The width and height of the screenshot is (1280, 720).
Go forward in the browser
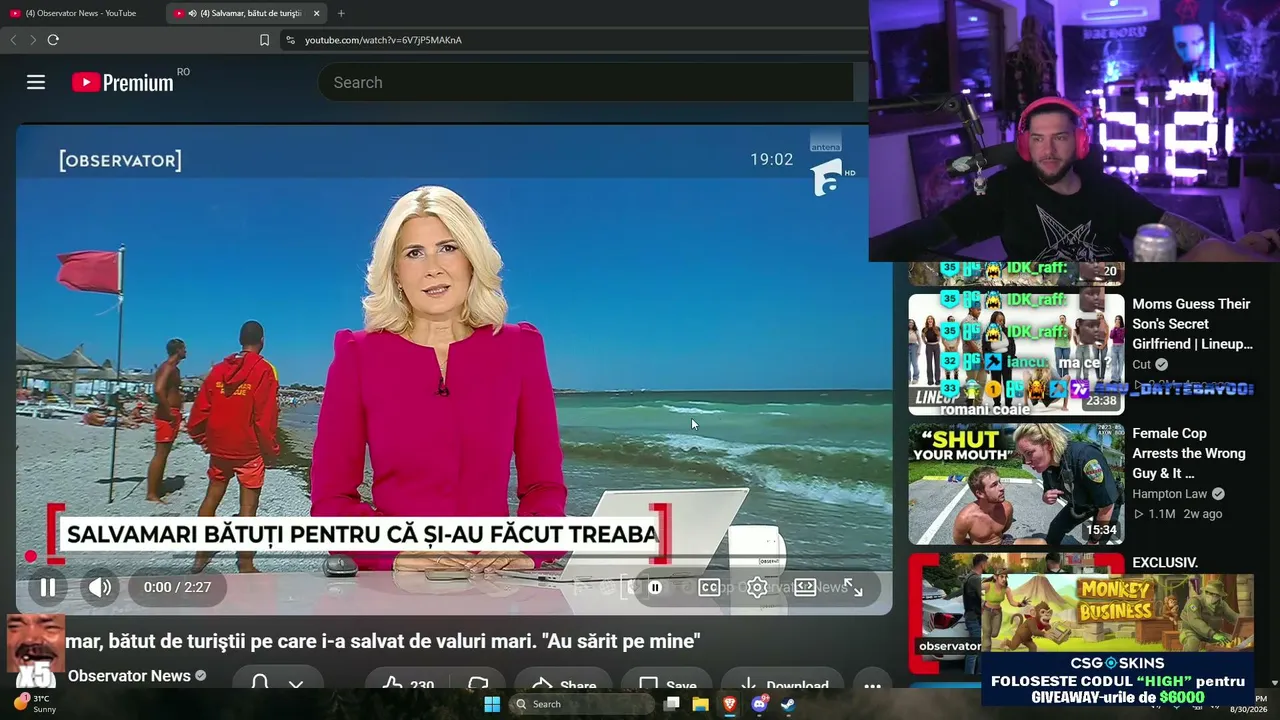33,40
